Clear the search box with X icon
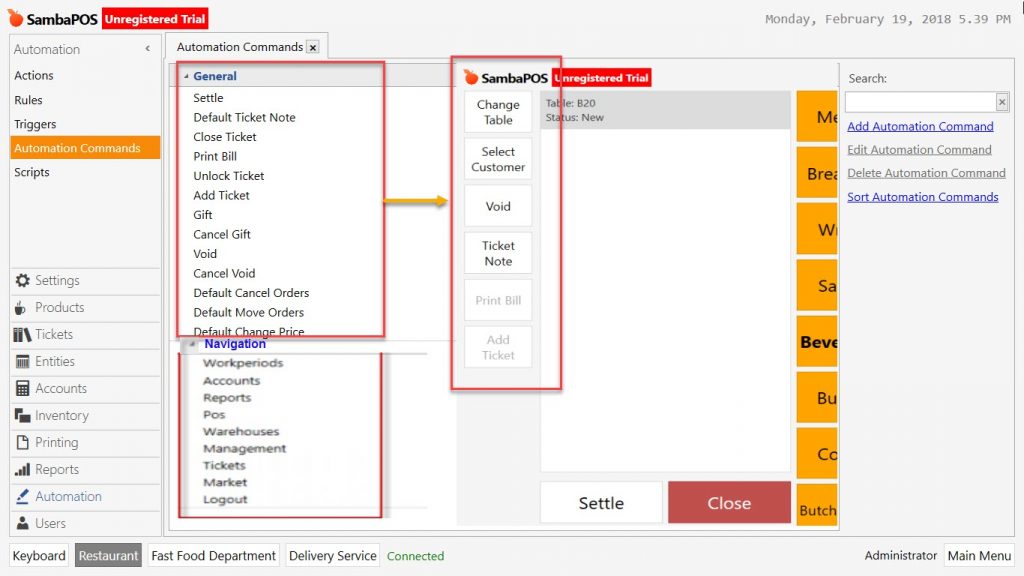 coord(1002,102)
